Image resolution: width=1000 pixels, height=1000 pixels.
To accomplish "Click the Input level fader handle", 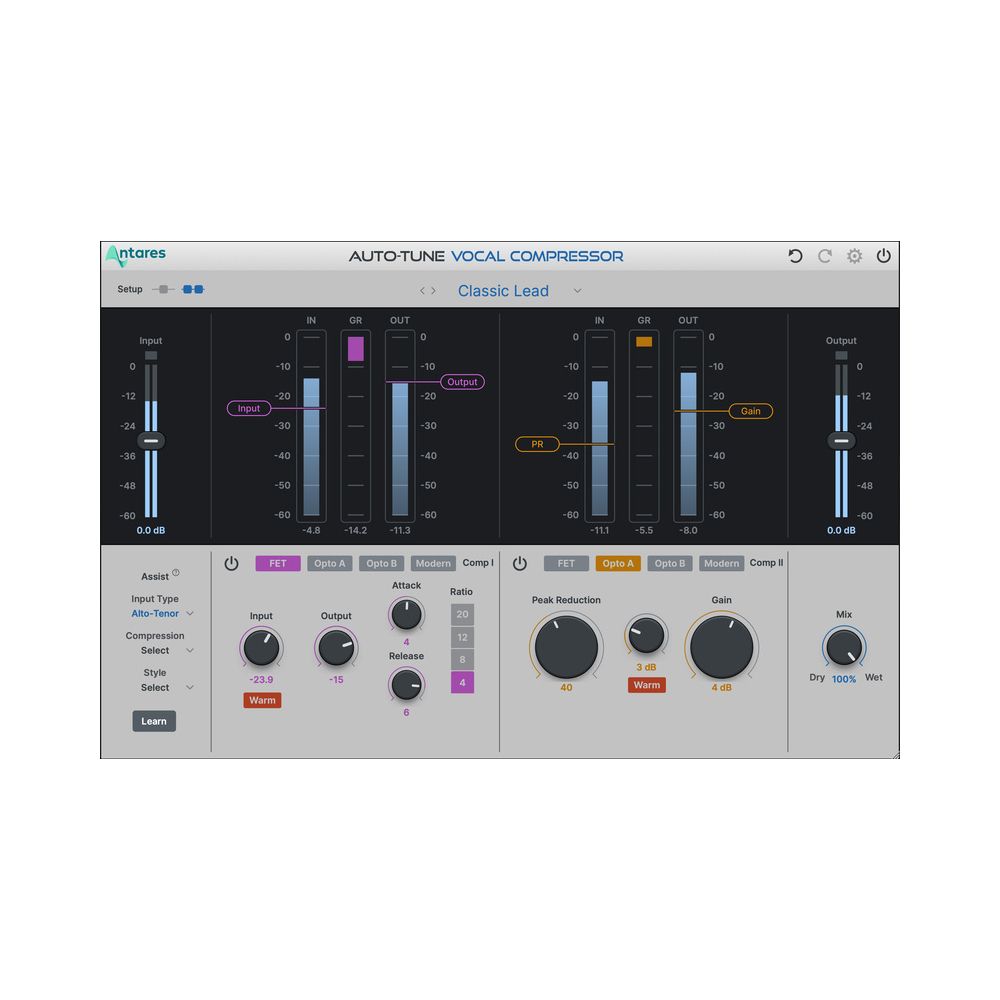I will click(x=151, y=441).
